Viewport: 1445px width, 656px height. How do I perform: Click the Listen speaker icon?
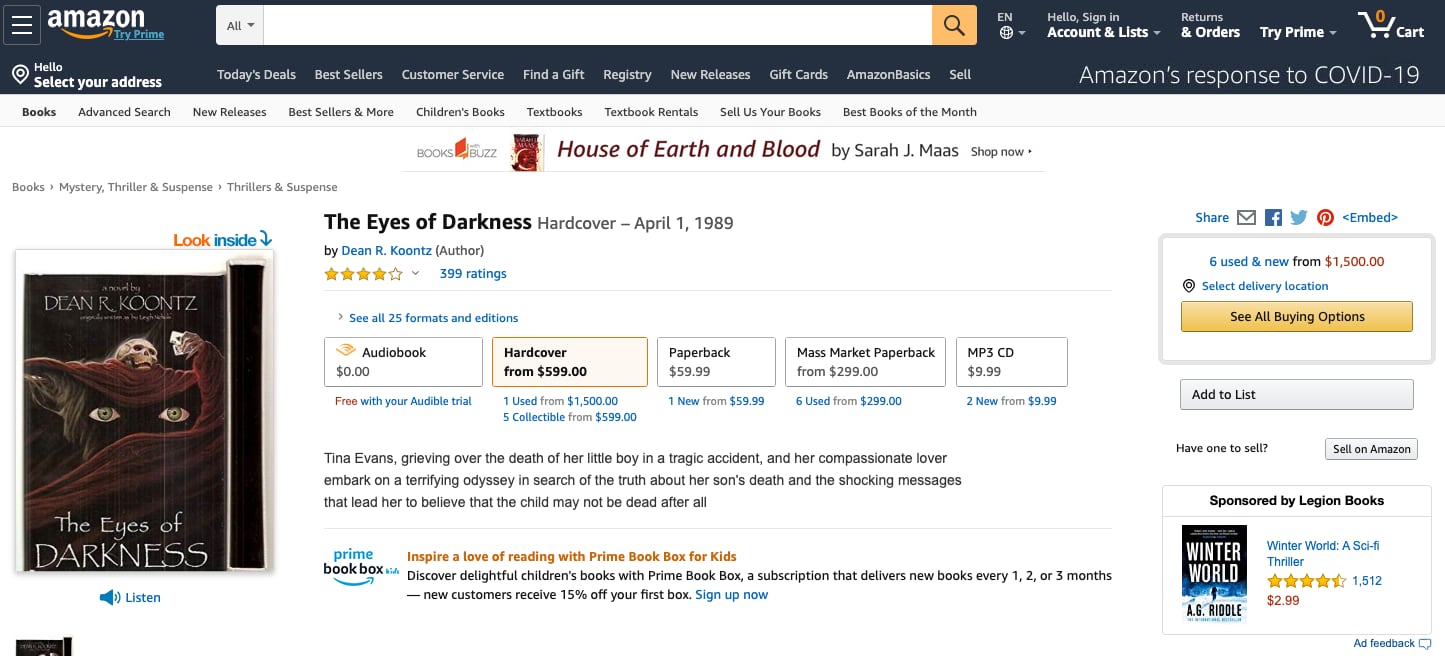[109, 597]
